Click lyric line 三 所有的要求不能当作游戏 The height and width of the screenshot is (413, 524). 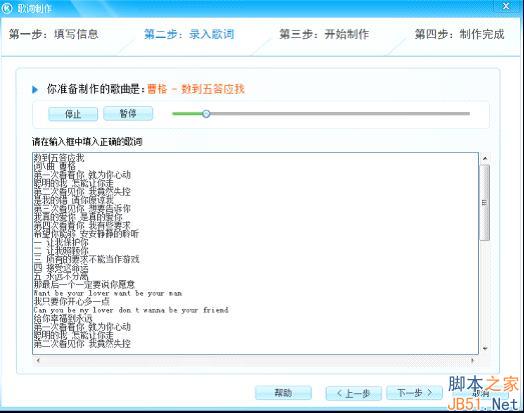coord(86,259)
